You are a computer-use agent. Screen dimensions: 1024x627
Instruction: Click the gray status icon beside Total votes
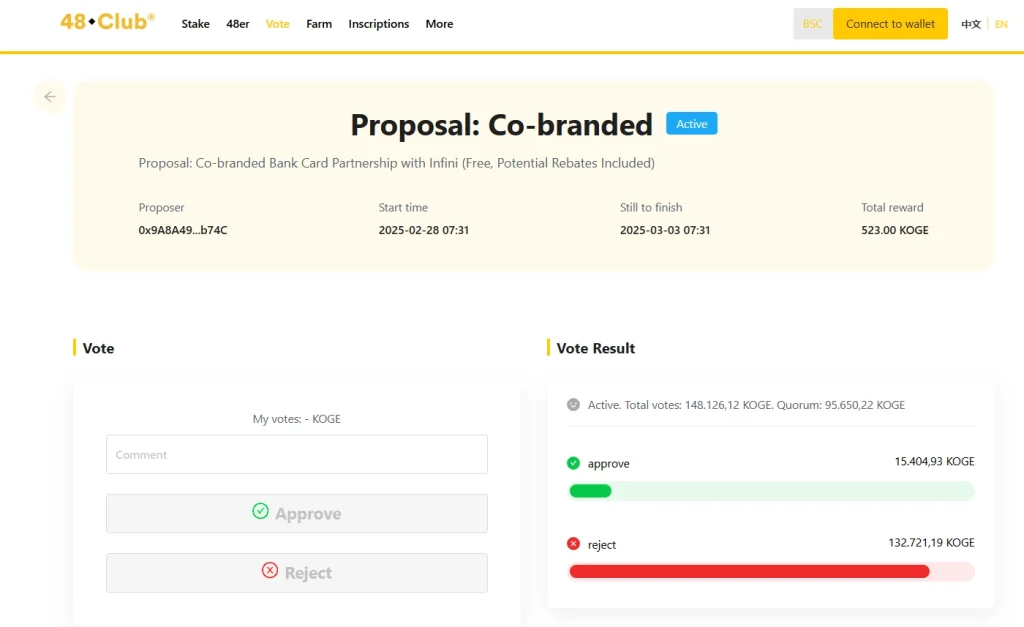[x=573, y=405]
